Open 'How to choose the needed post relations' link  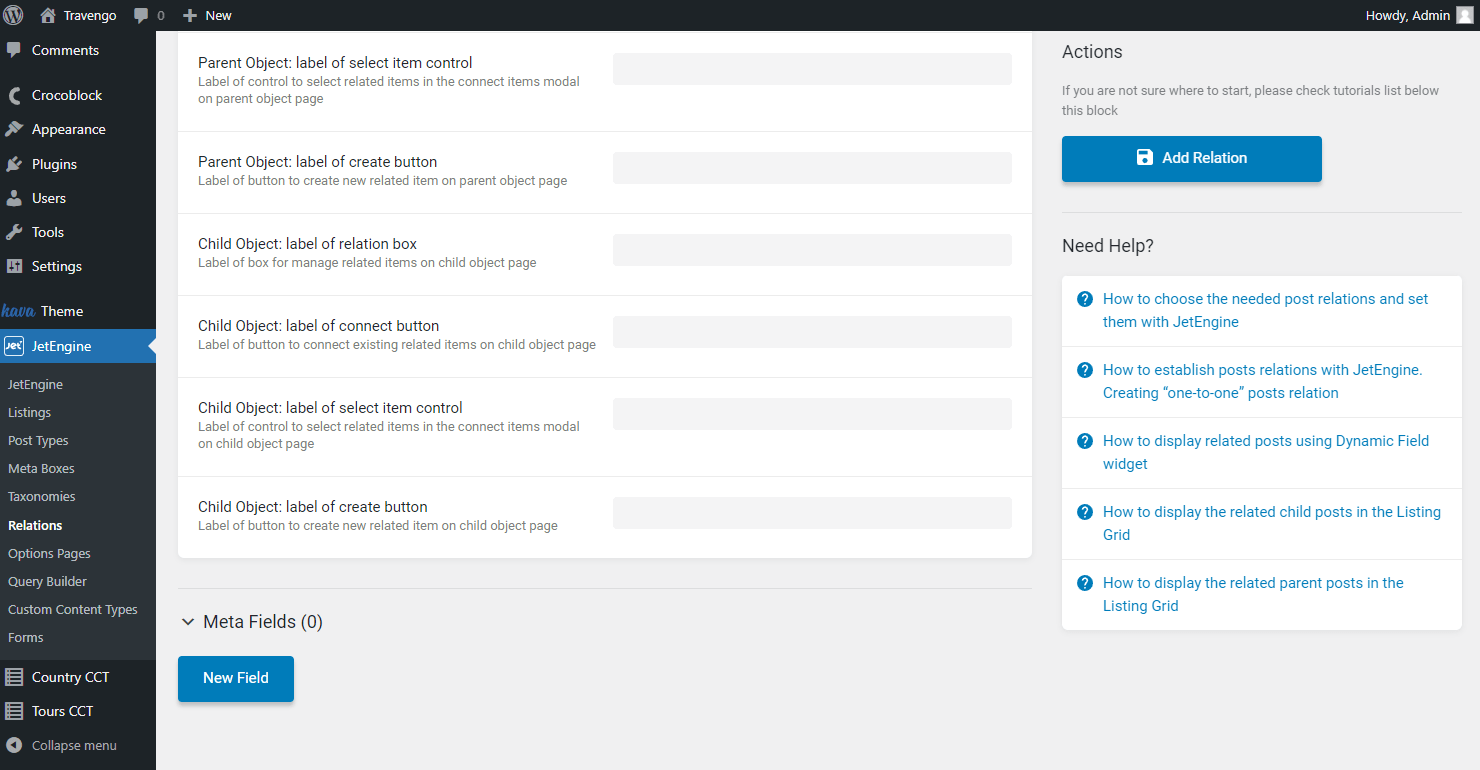pyautogui.click(x=1265, y=310)
